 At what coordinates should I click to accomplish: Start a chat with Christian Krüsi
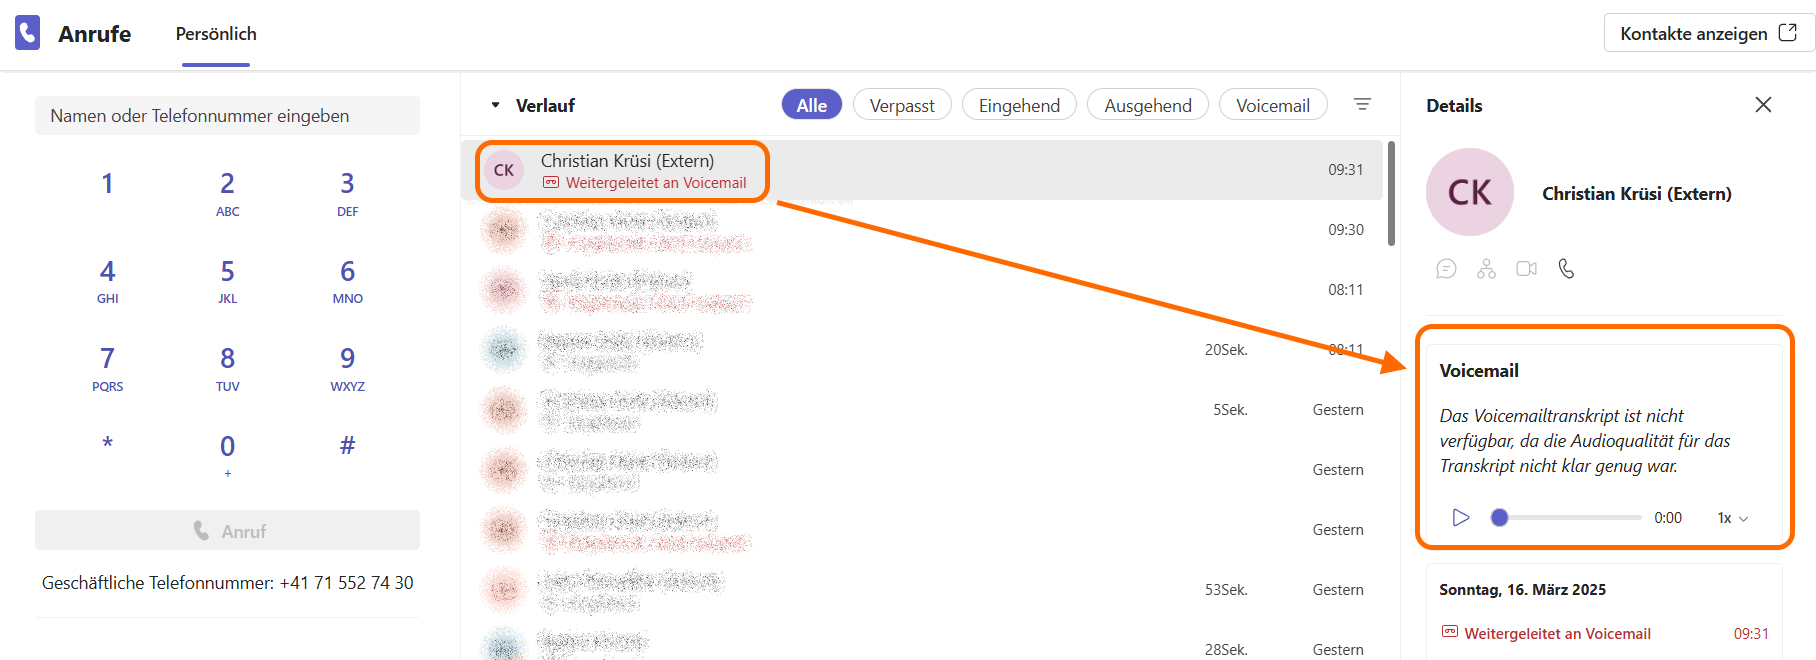click(x=1446, y=269)
